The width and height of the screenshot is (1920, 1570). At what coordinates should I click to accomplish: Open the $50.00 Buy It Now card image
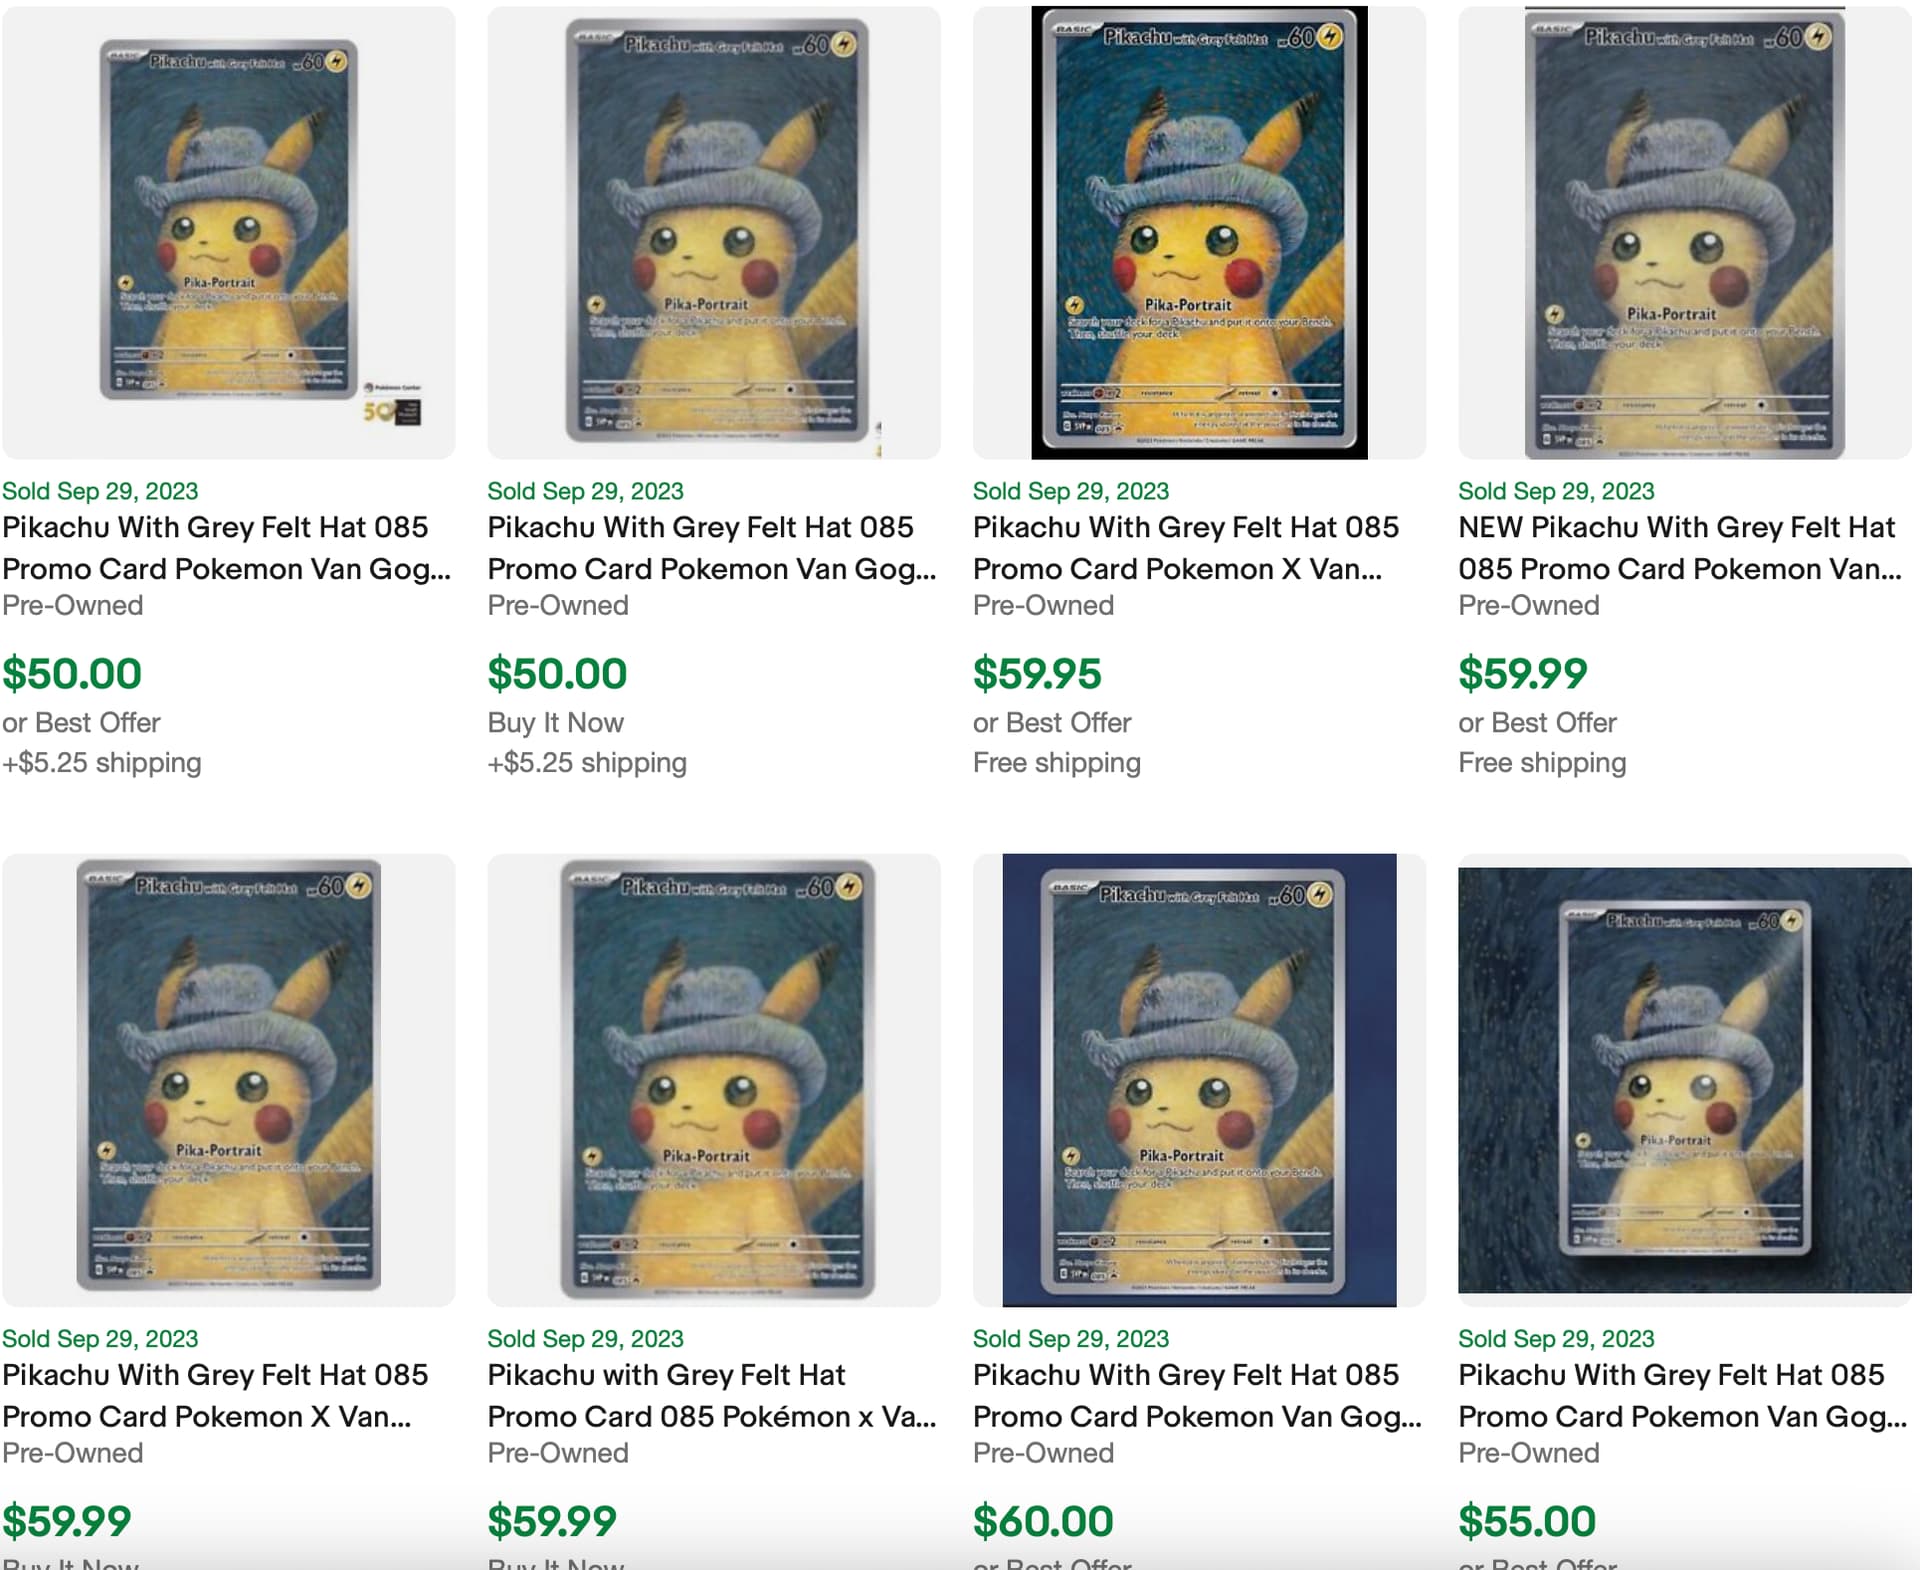[x=714, y=233]
